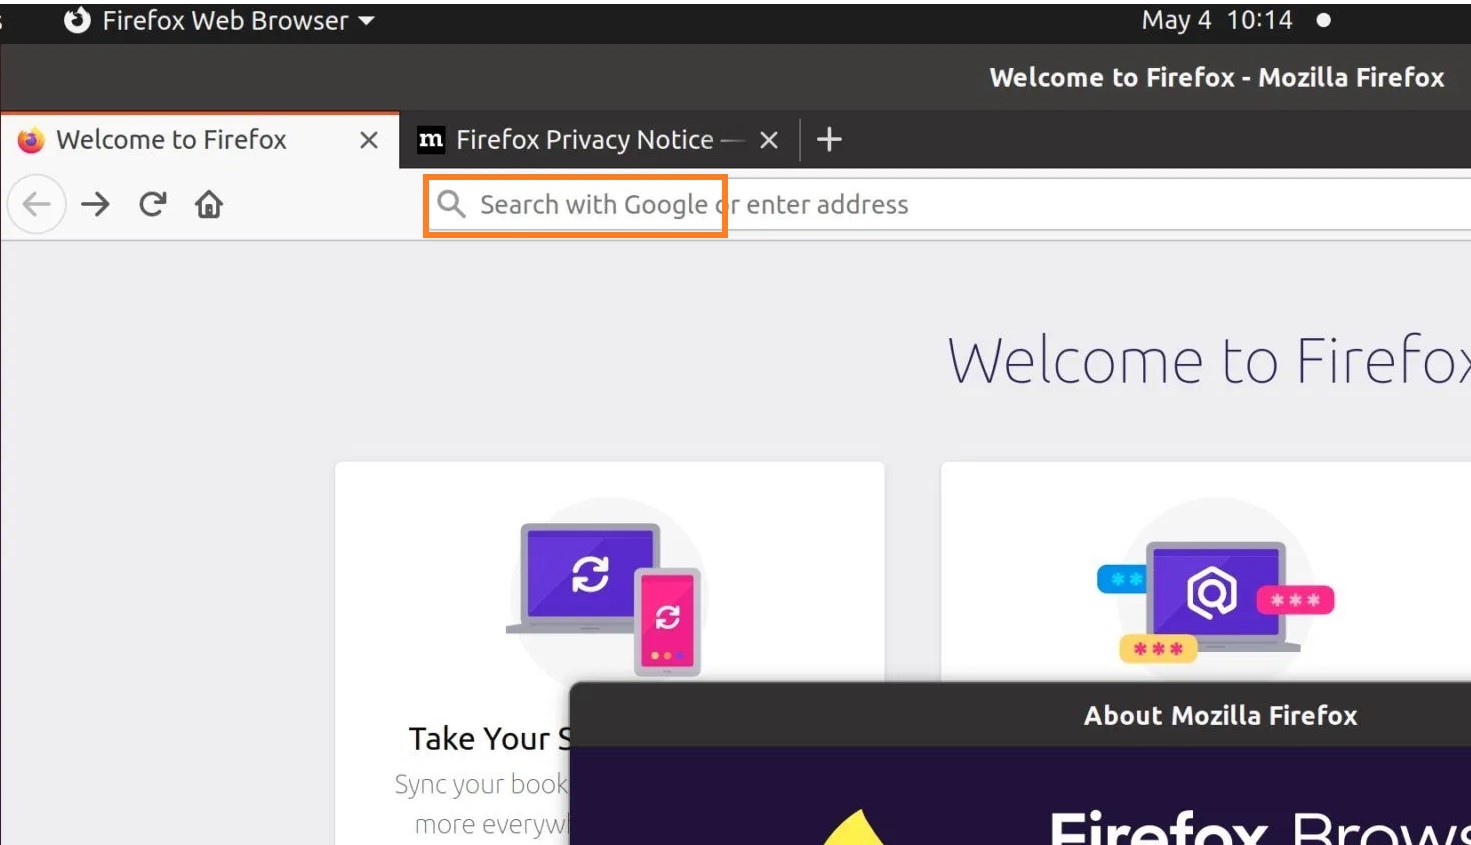Go forward one page

pos(96,205)
